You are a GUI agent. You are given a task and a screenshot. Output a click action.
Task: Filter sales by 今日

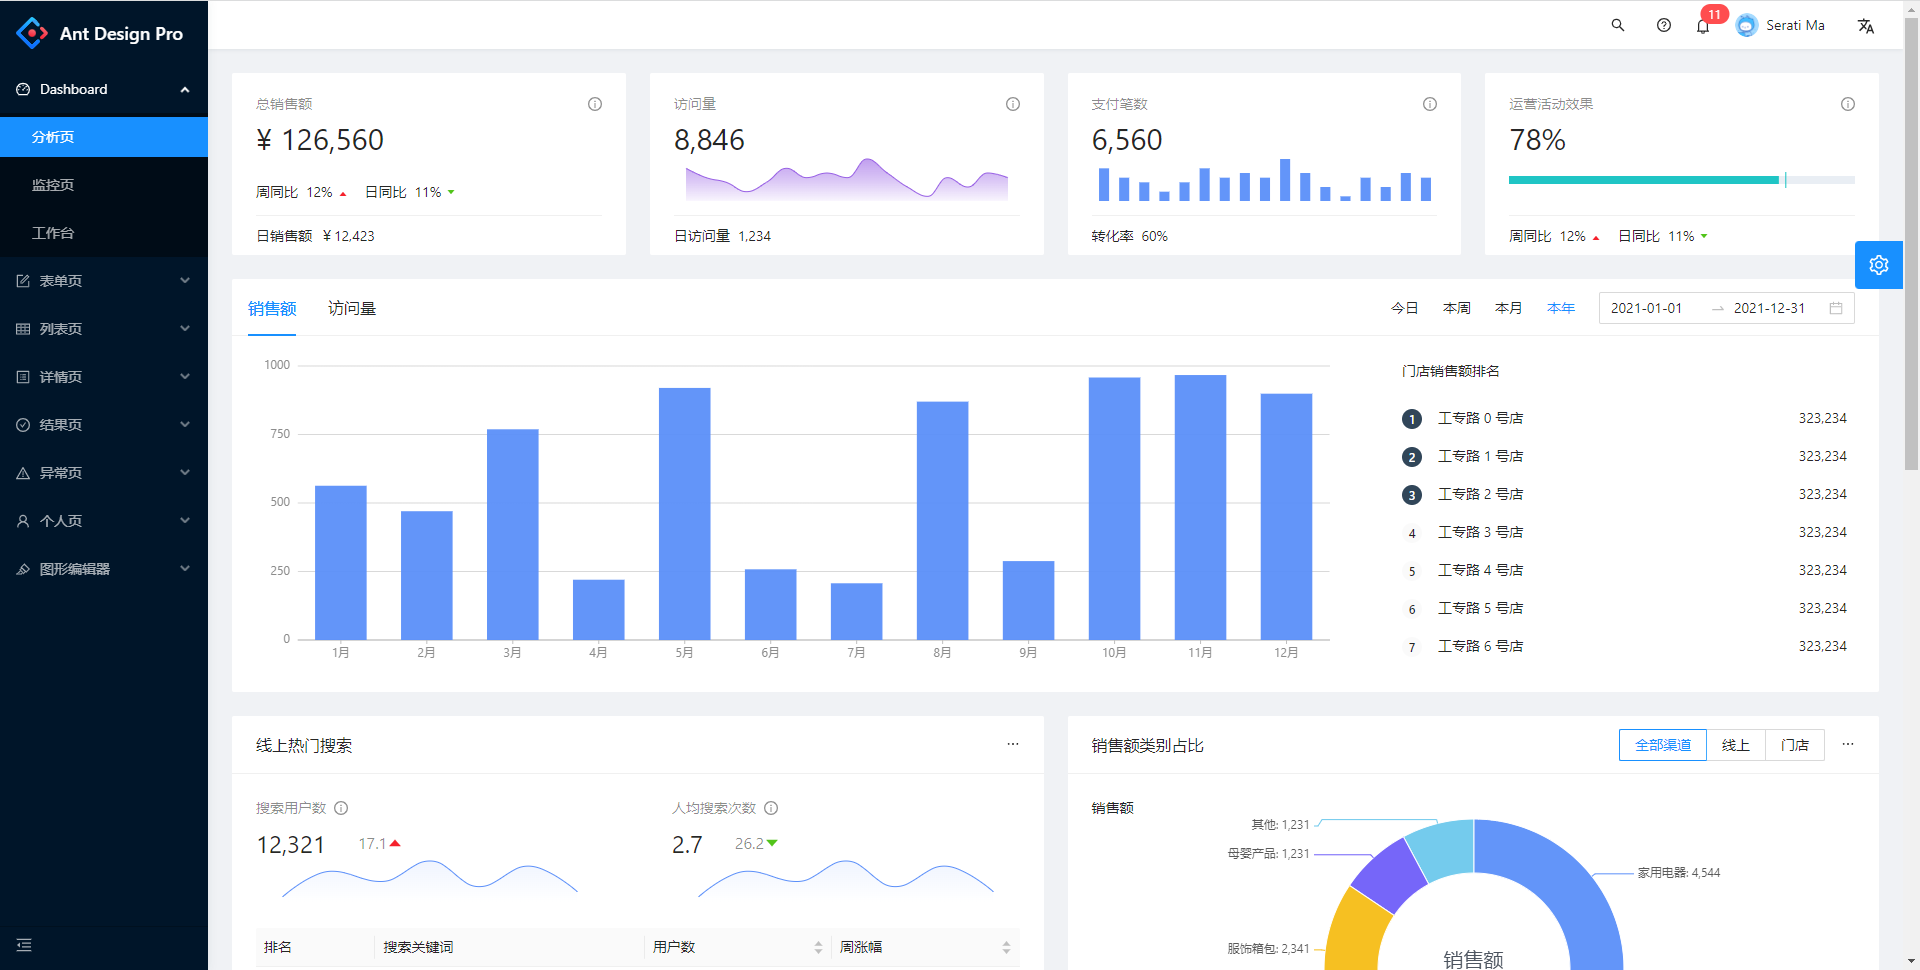[1405, 308]
